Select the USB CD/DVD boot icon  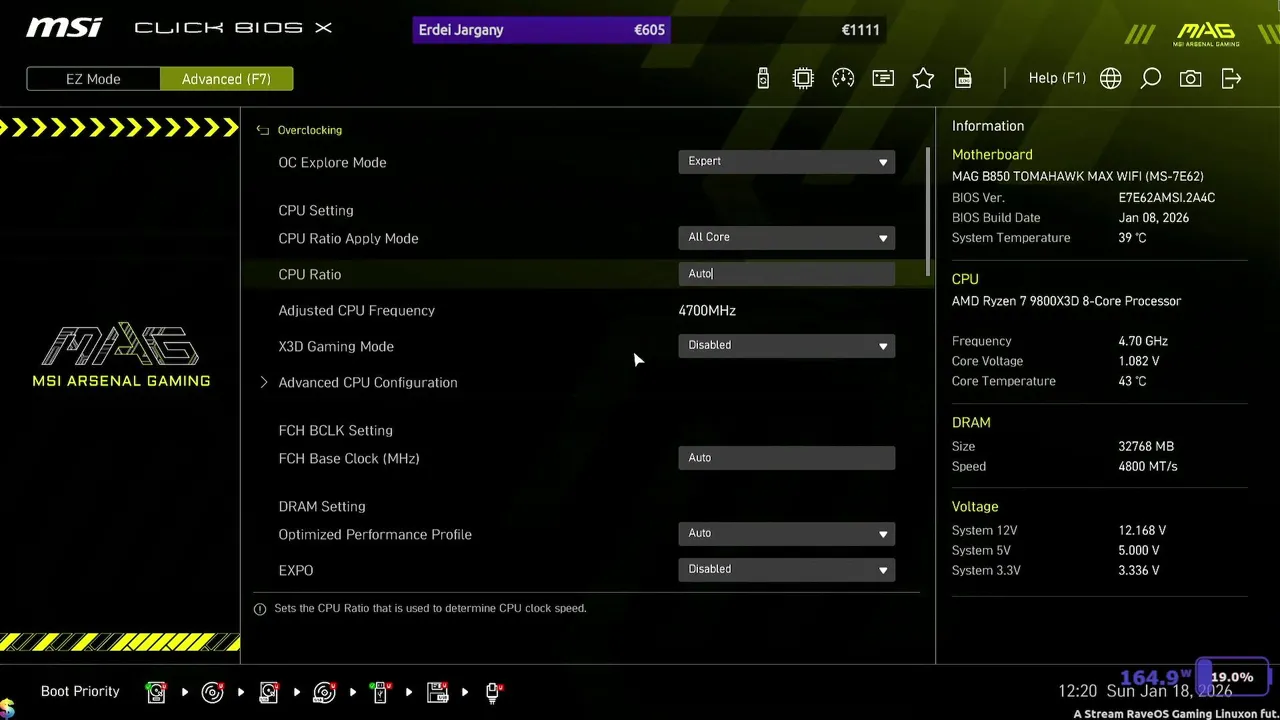[x=324, y=691]
